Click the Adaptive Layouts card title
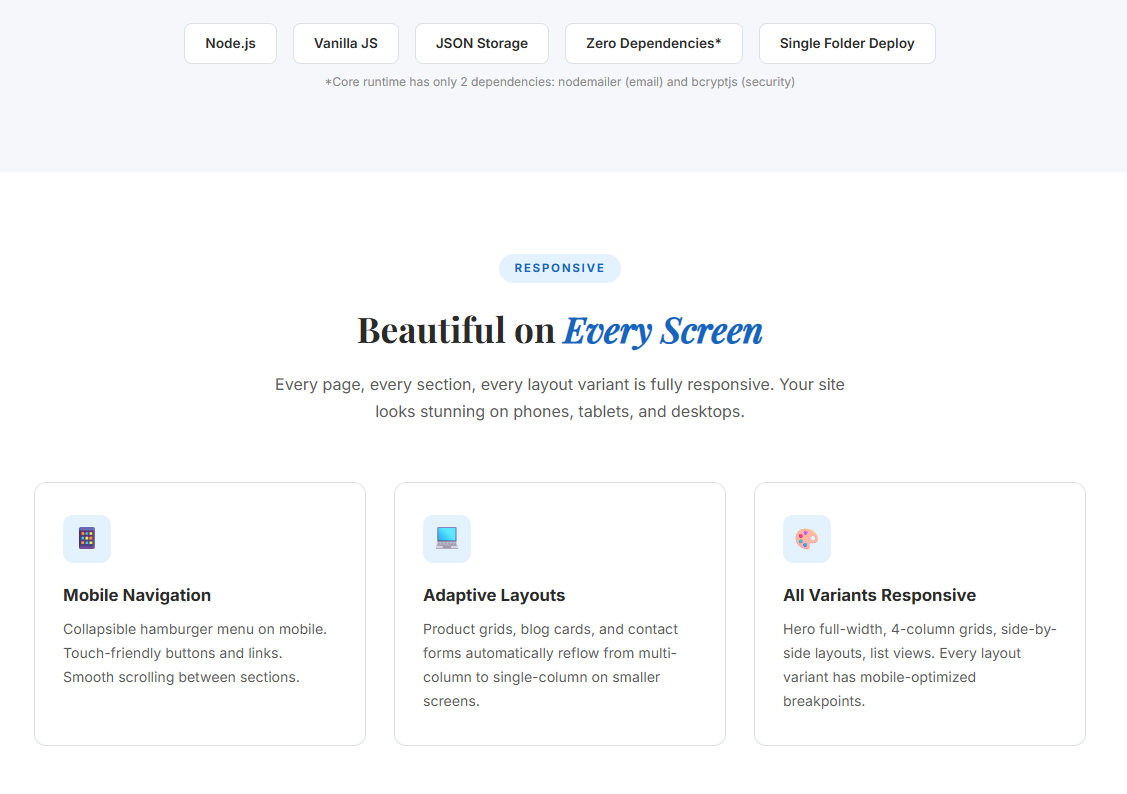This screenshot has height=794, width=1127. coord(494,595)
